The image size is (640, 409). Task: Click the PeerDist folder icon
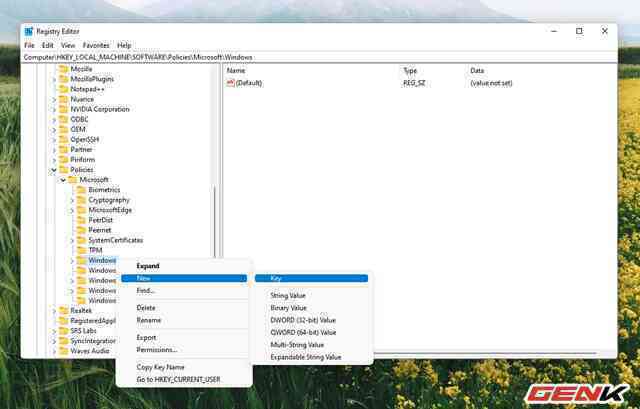point(82,220)
